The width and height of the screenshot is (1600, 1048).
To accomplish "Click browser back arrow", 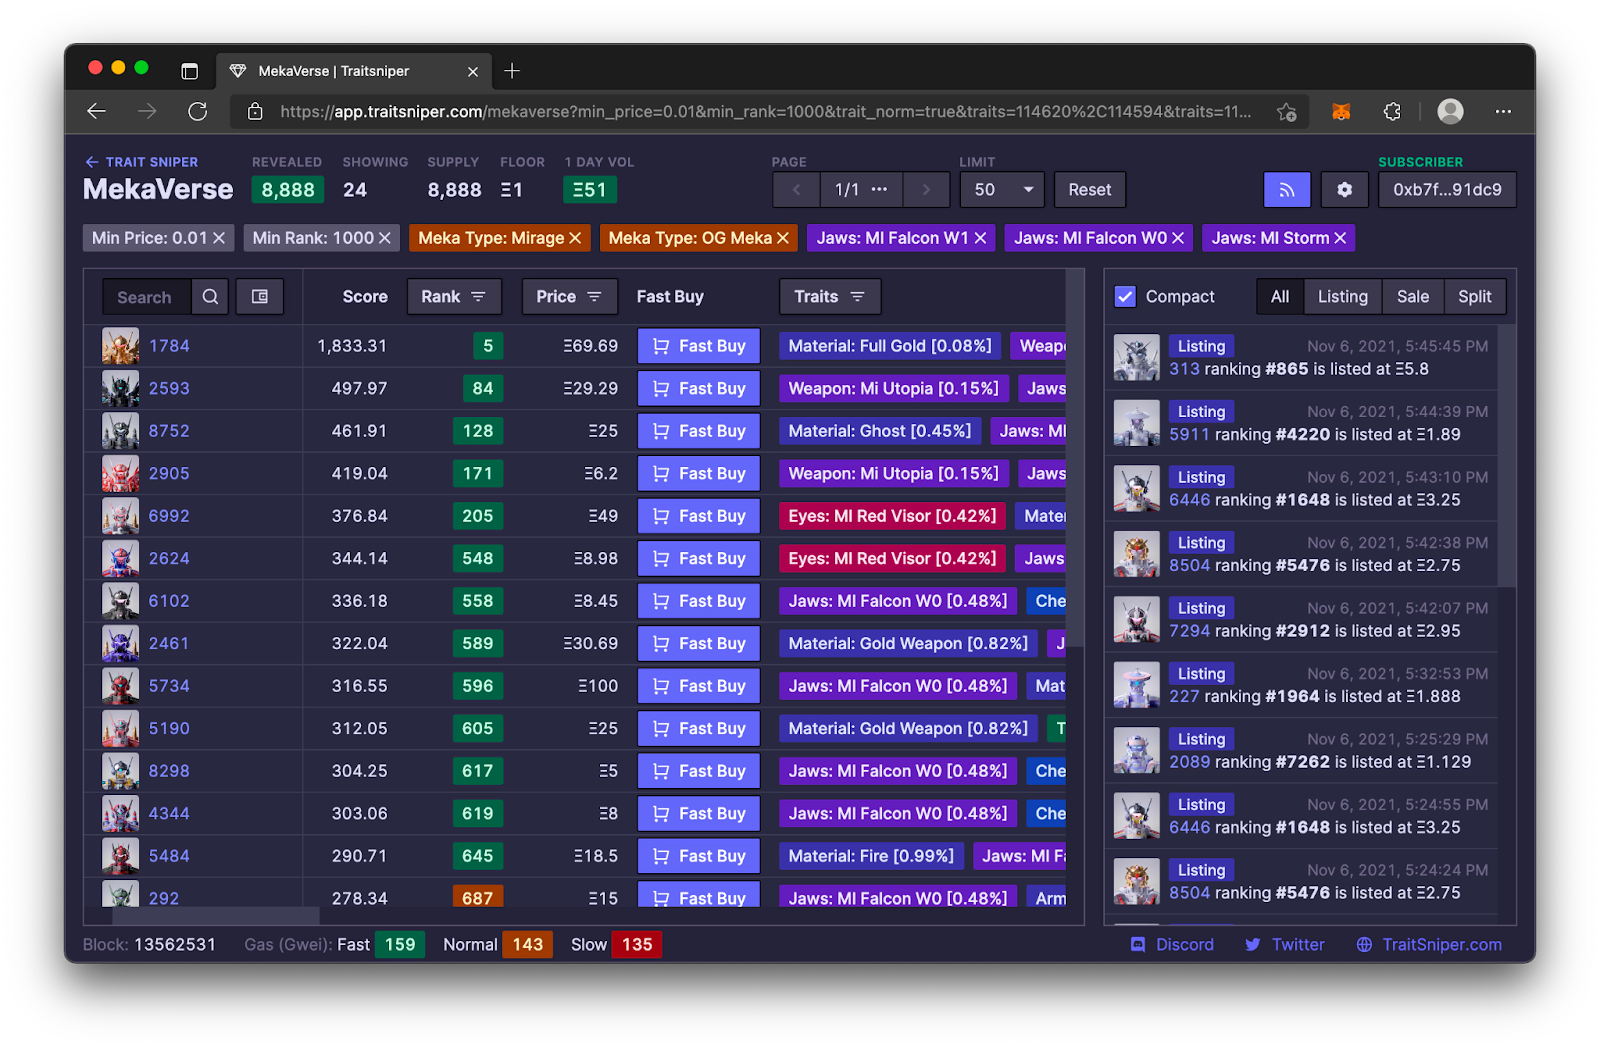I will [x=97, y=111].
